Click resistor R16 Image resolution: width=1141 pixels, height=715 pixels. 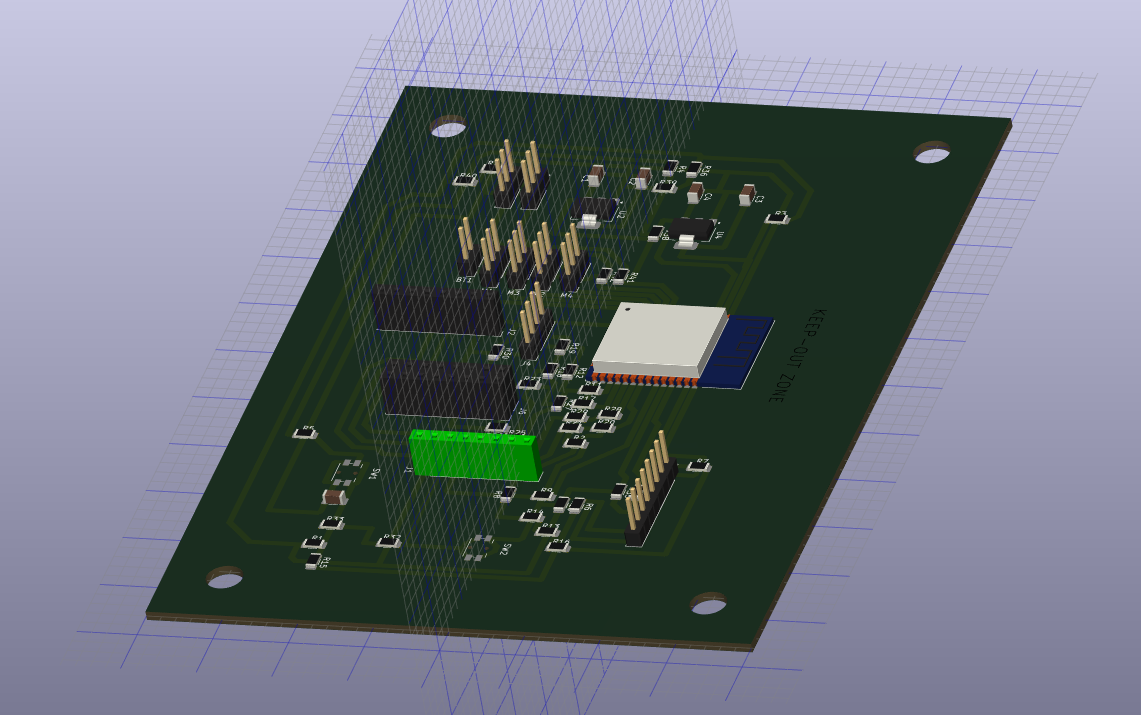[558, 545]
